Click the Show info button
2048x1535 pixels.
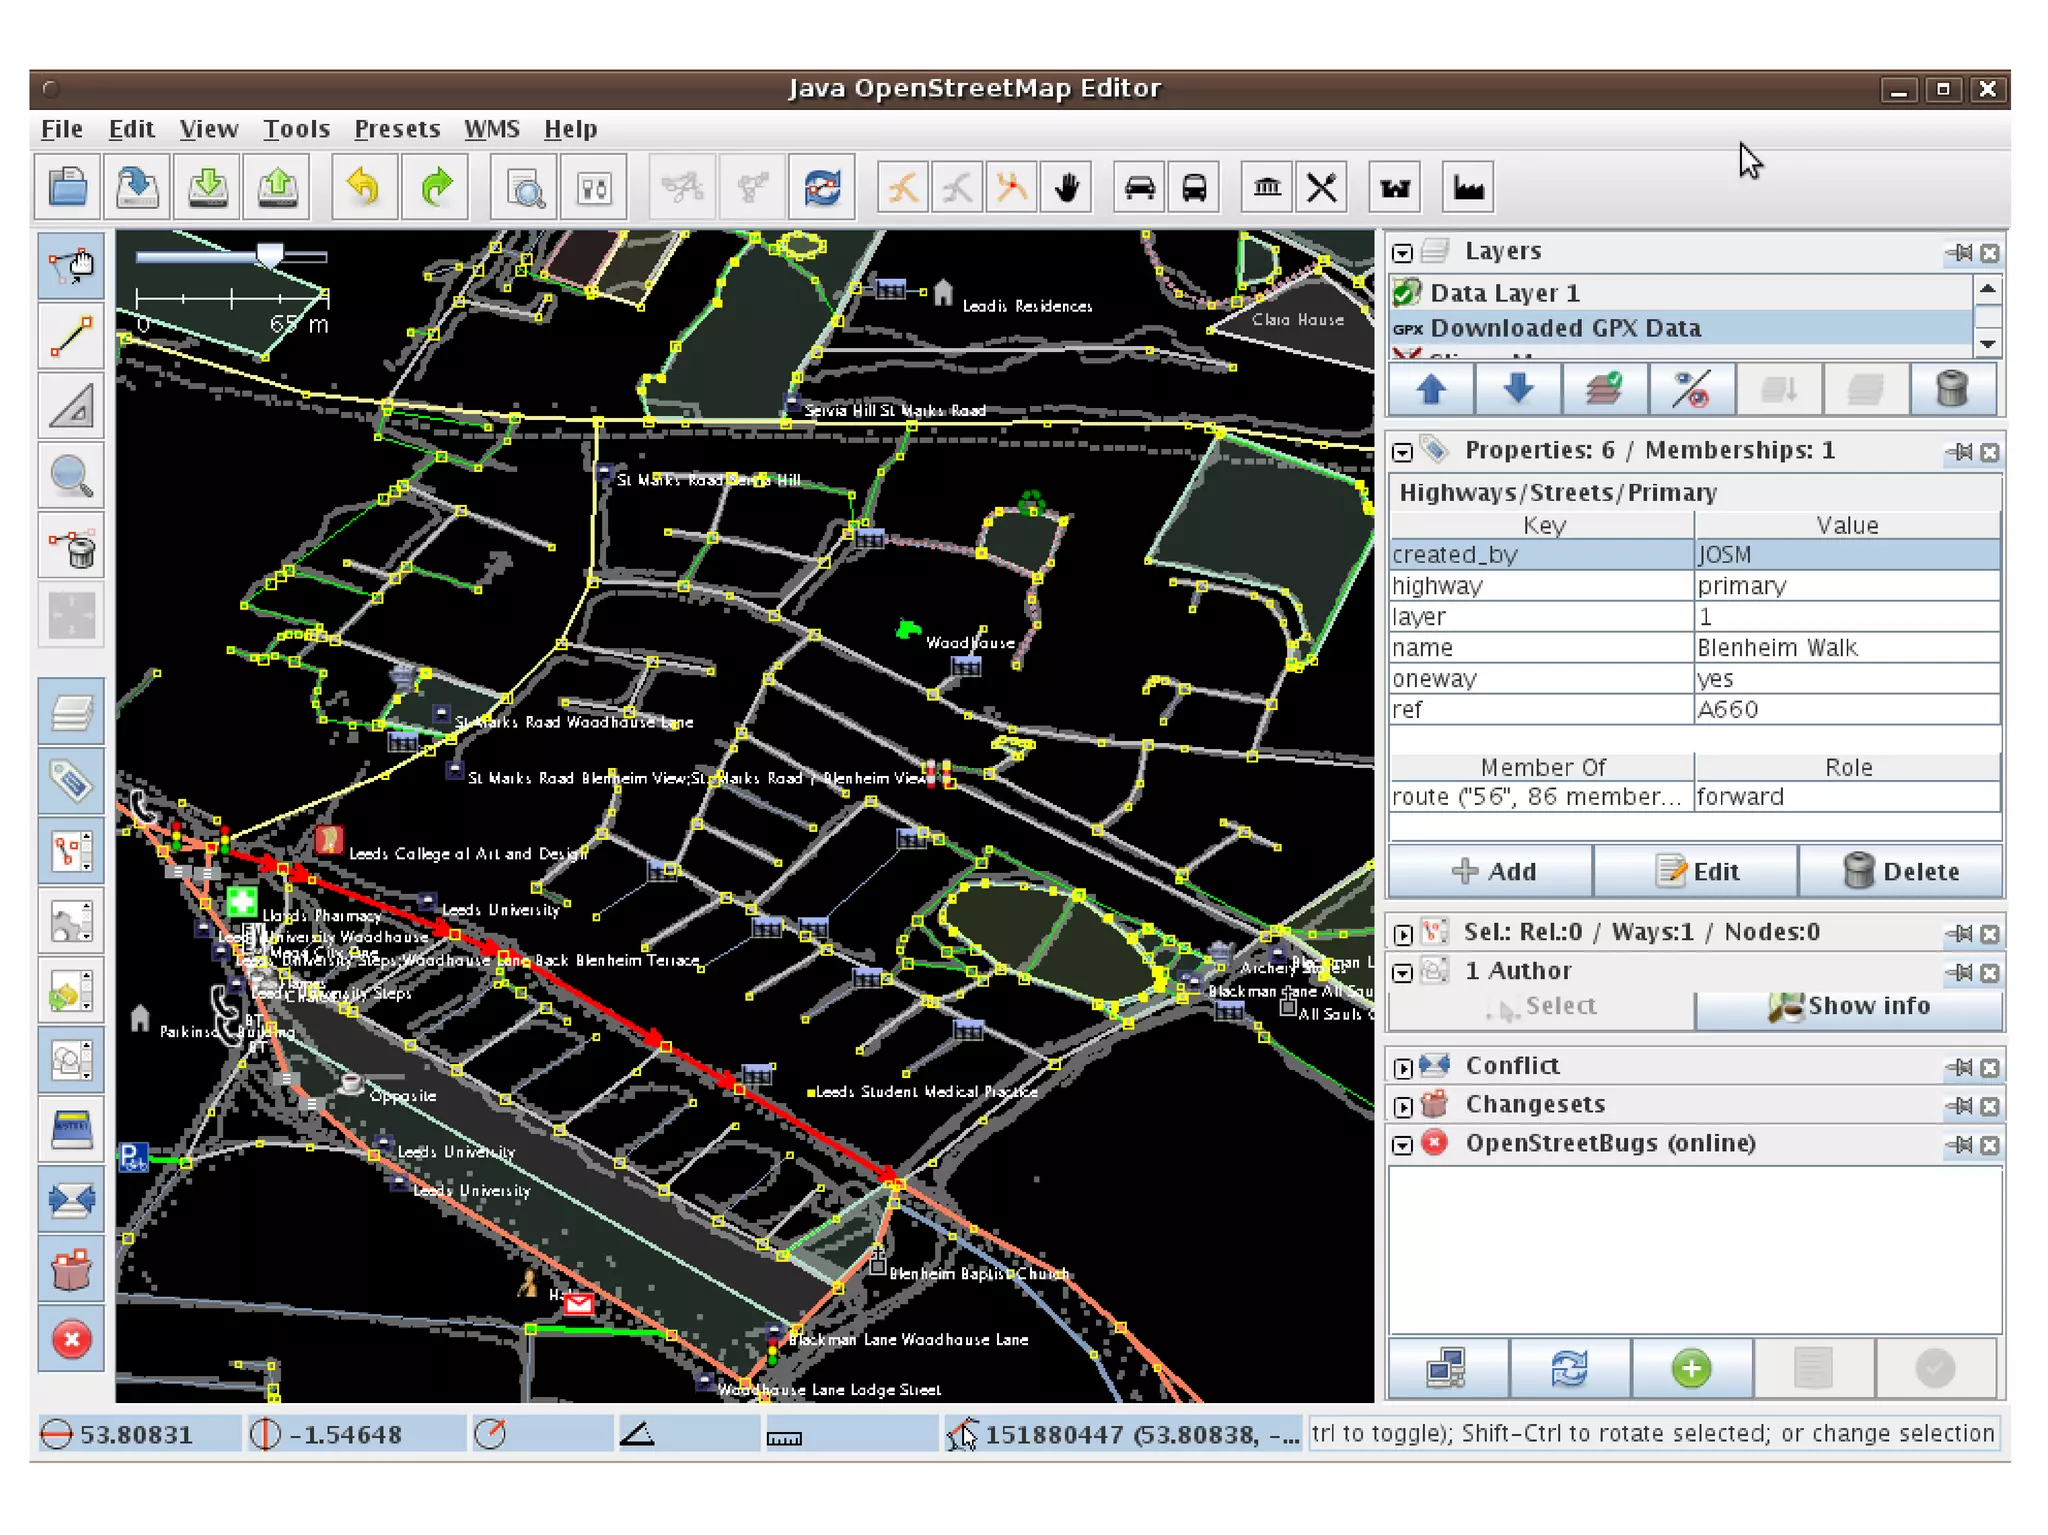tap(1849, 1006)
